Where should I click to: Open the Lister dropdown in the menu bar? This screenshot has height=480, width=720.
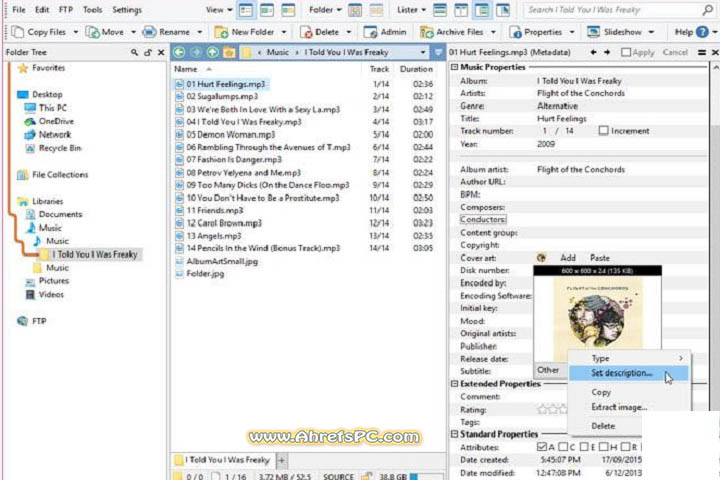(411, 10)
